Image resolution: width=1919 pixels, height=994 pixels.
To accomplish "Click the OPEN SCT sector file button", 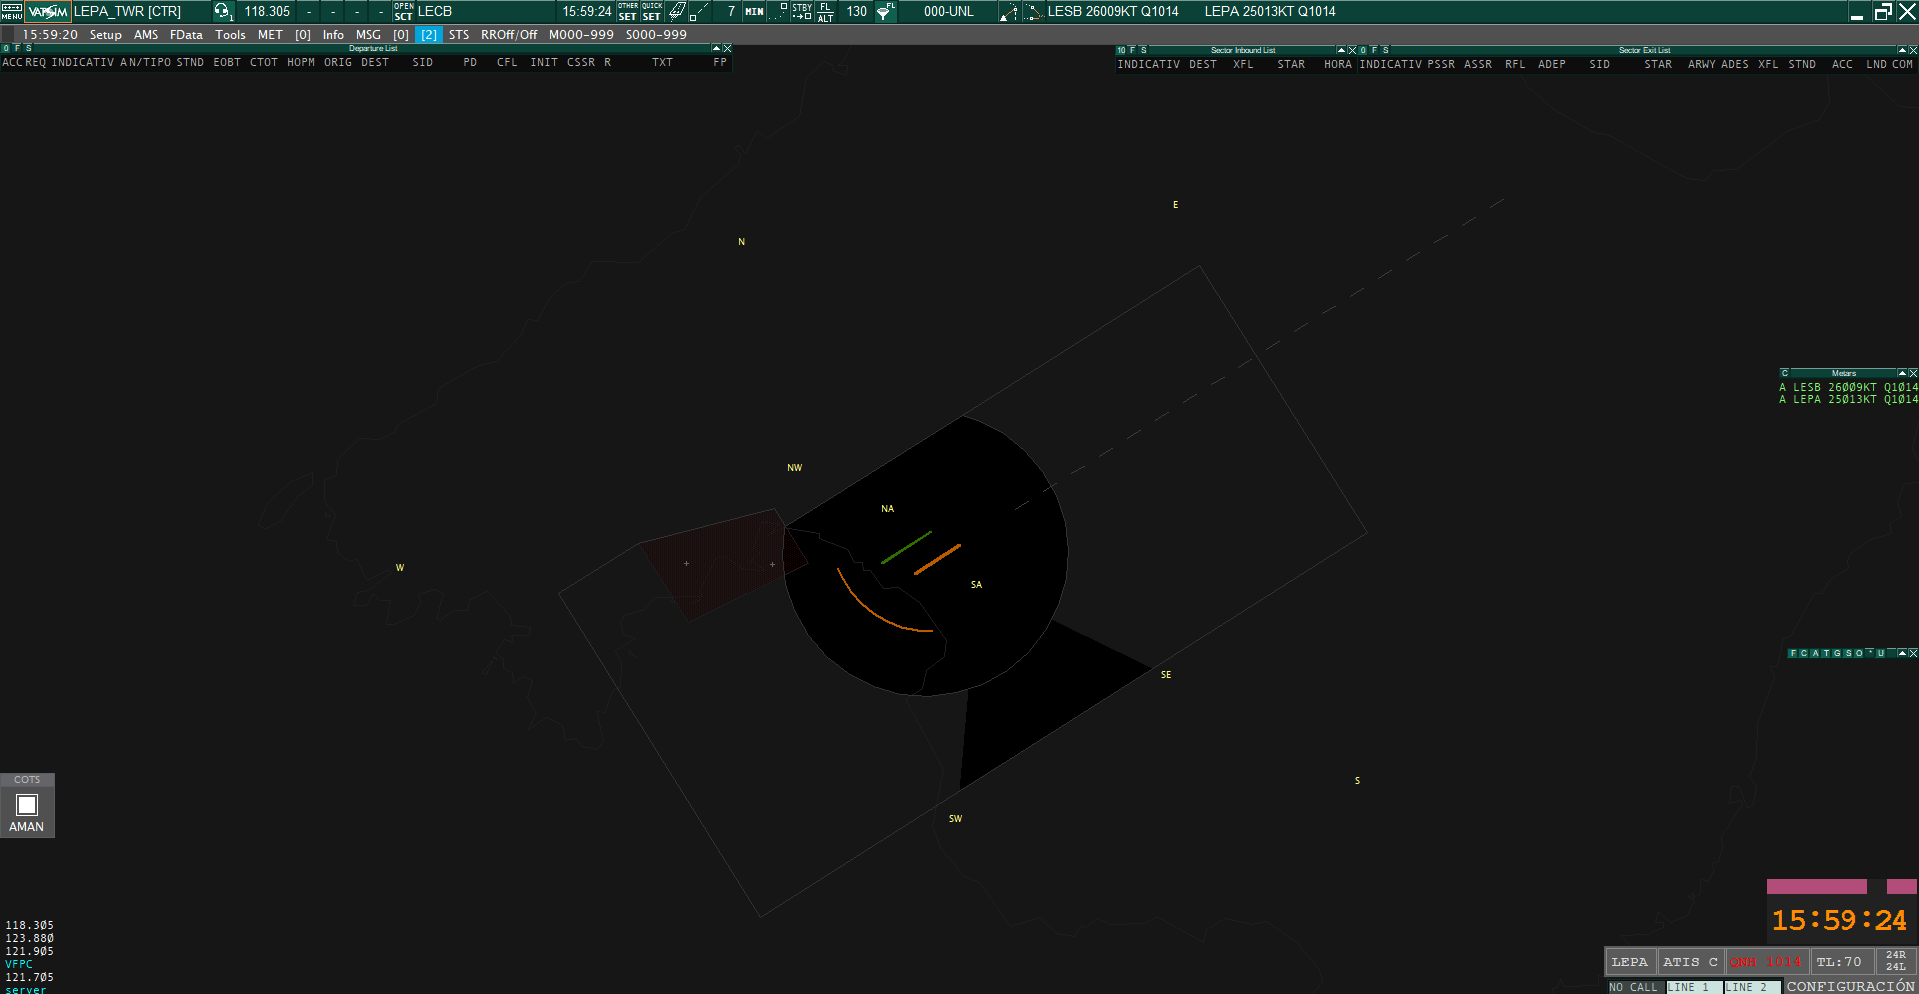I will point(403,12).
